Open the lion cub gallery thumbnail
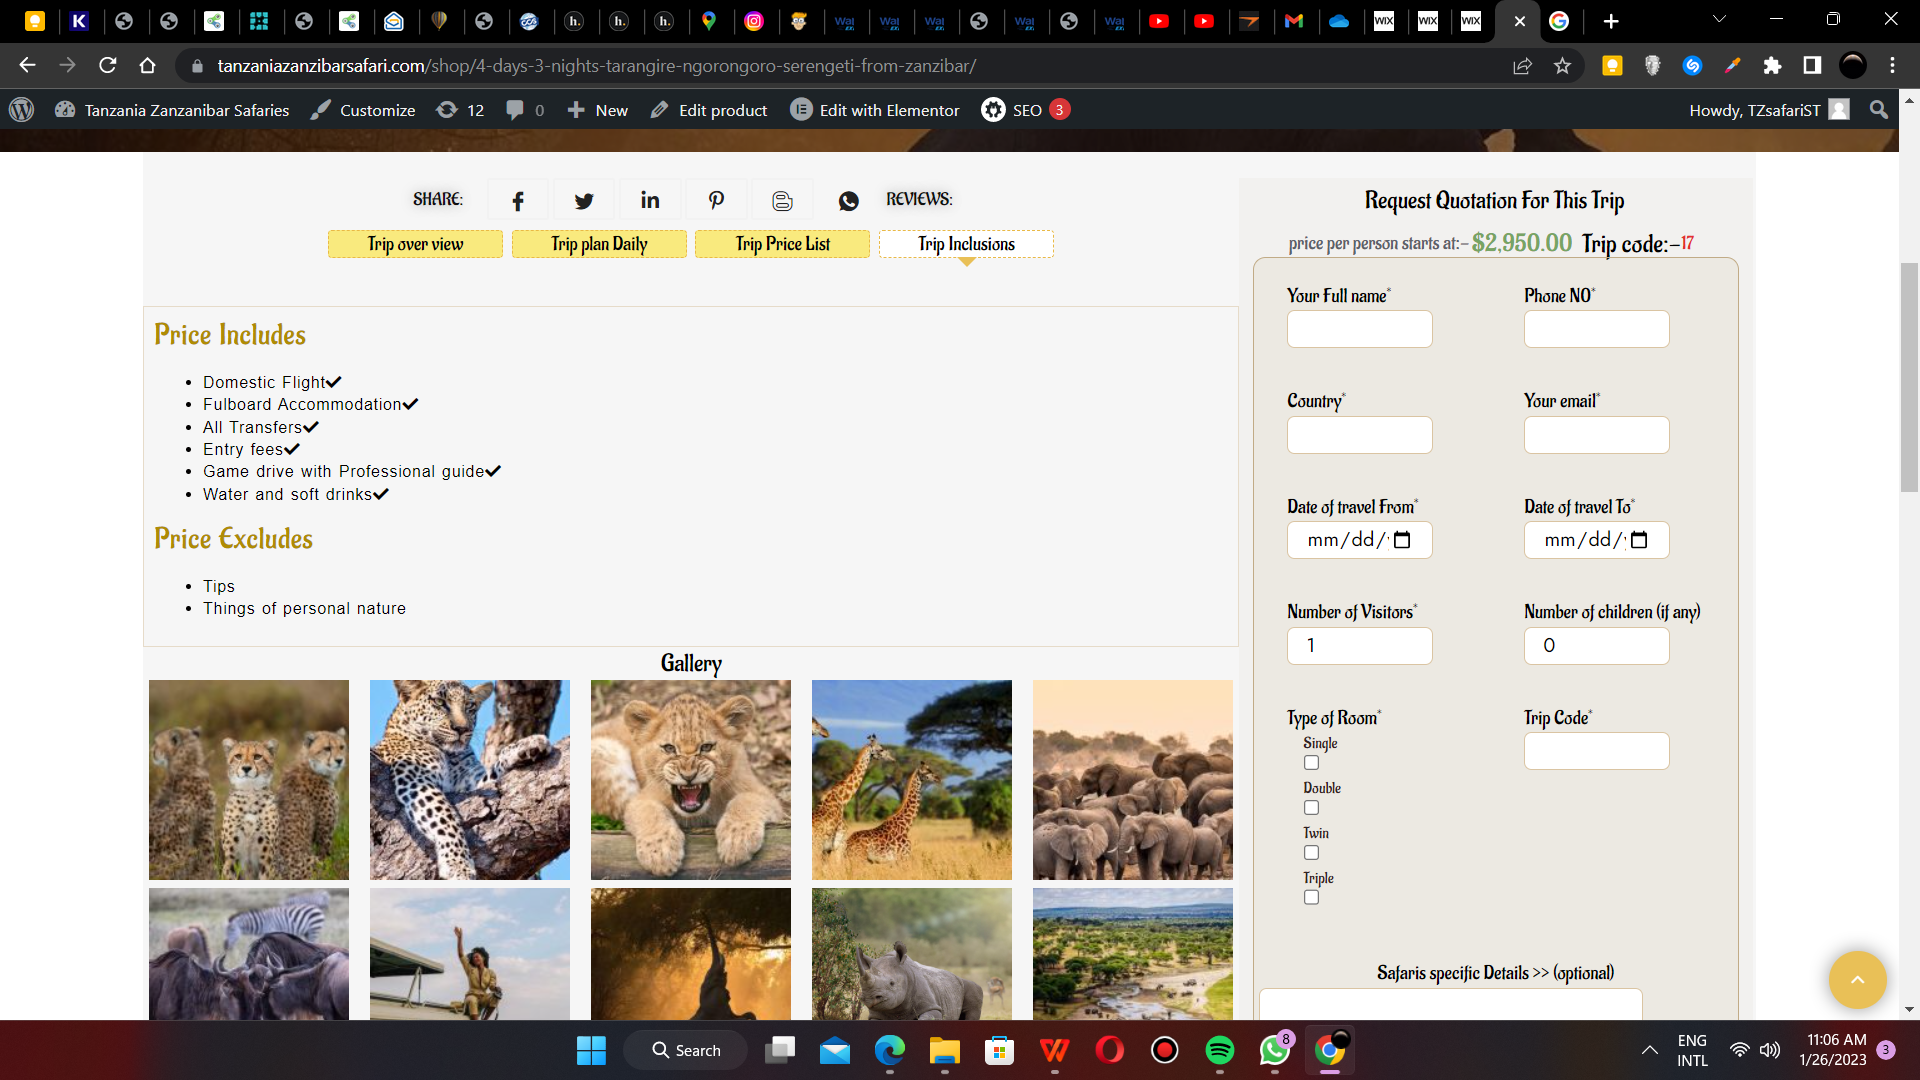 click(690, 780)
